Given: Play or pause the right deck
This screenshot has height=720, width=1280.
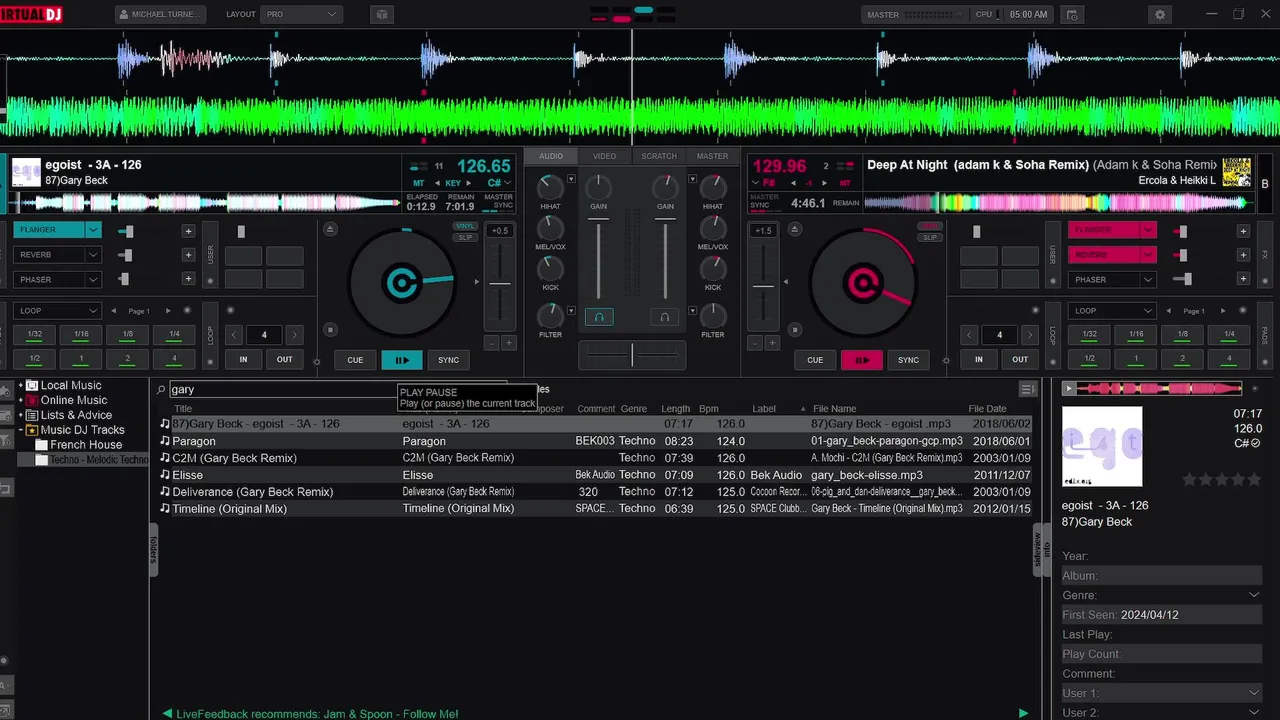Looking at the screenshot, I should point(861,360).
